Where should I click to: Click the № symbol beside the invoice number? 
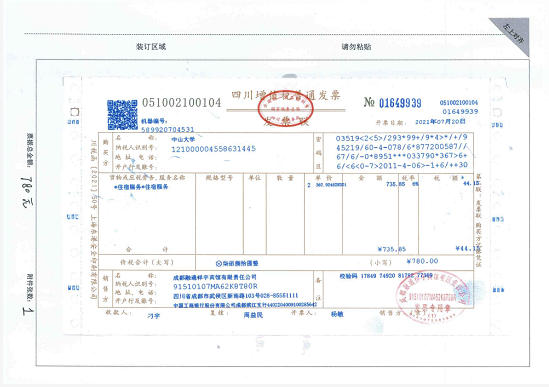(x=369, y=102)
